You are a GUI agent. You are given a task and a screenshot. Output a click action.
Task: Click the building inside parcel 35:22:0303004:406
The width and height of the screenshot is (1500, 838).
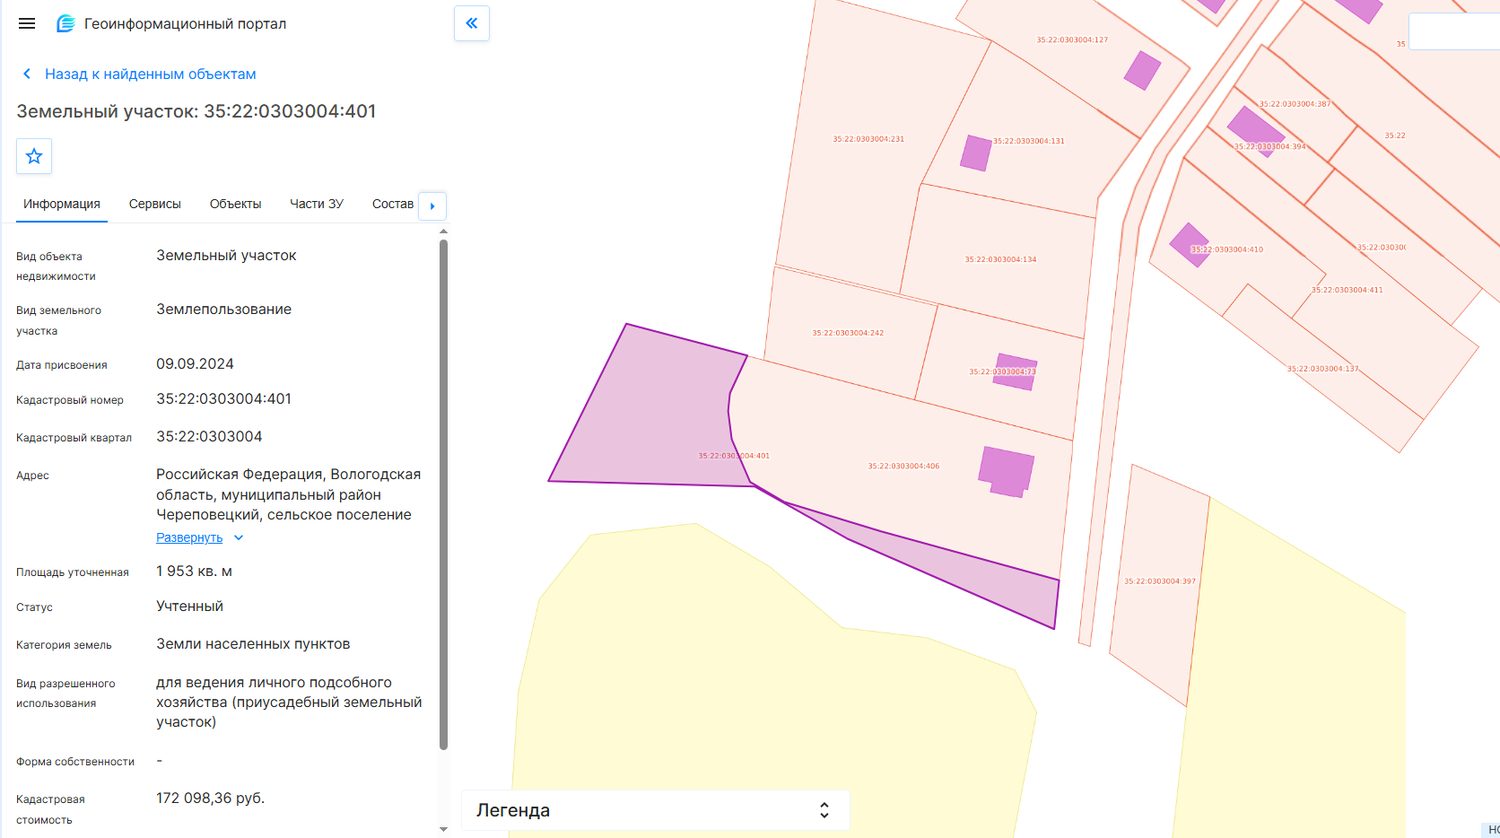pos(1006,471)
